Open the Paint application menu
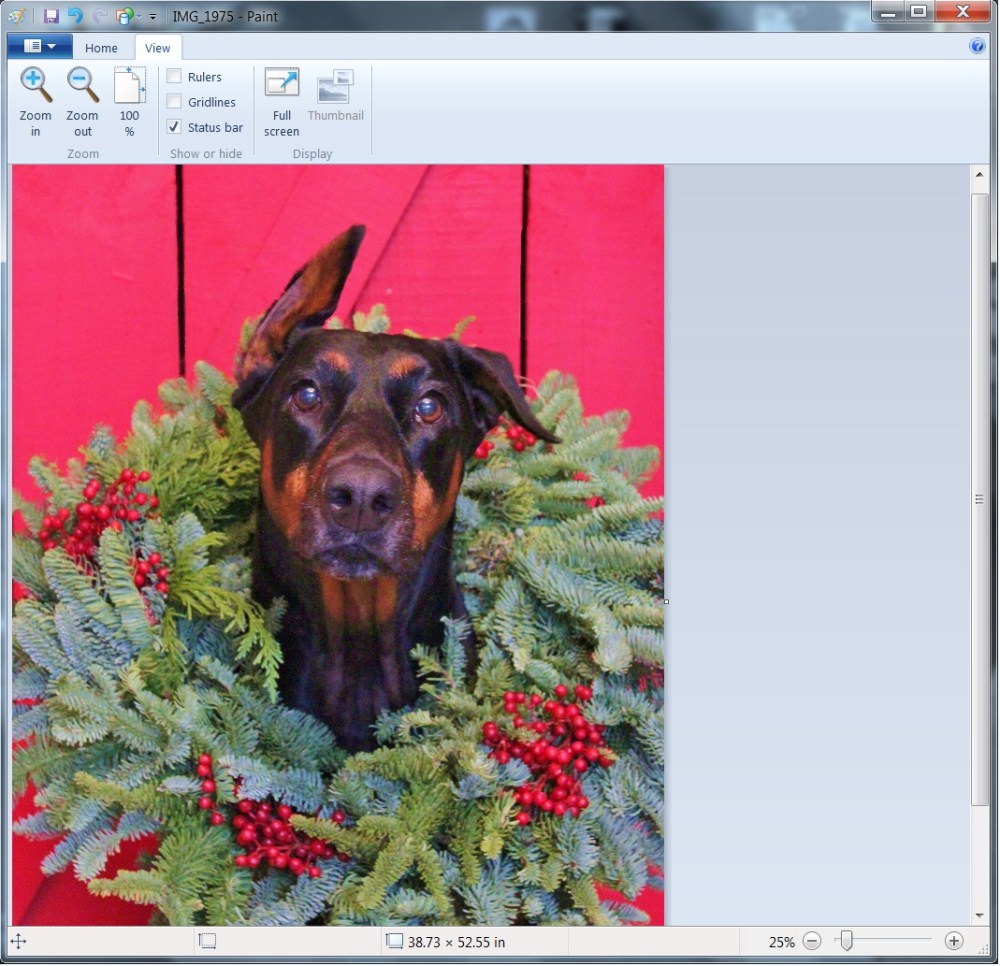 (x=31, y=46)
